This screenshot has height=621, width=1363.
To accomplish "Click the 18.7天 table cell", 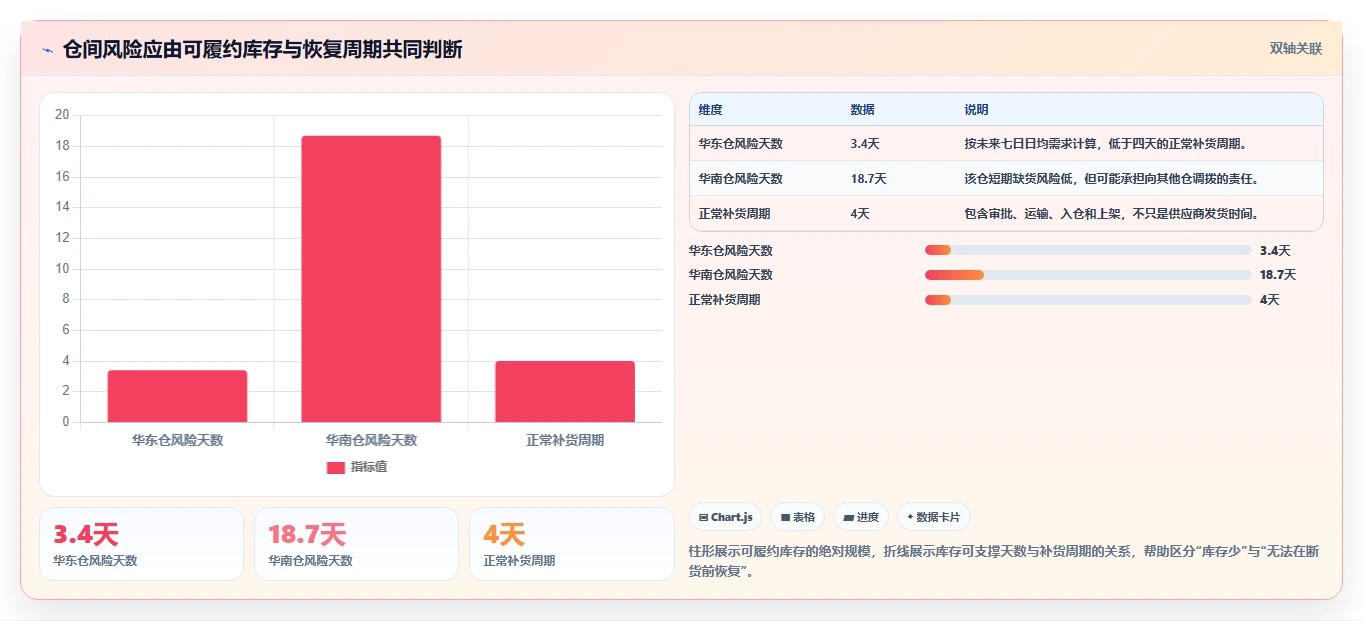I will pos(868,179).
